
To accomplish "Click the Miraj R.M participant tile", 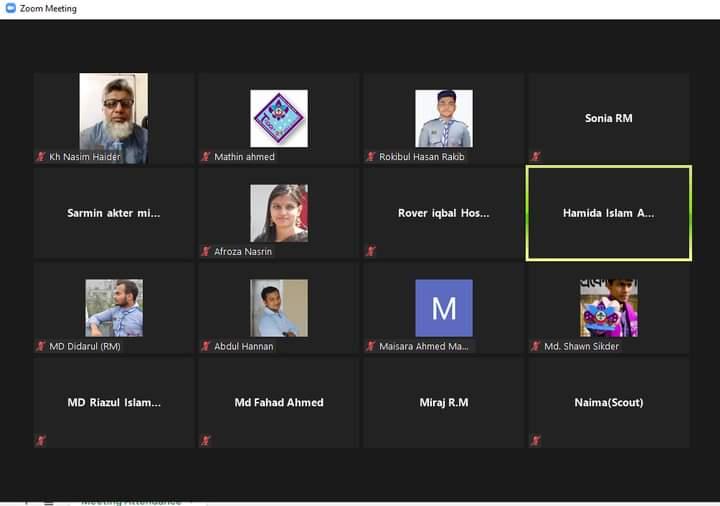I will point(443,402).
